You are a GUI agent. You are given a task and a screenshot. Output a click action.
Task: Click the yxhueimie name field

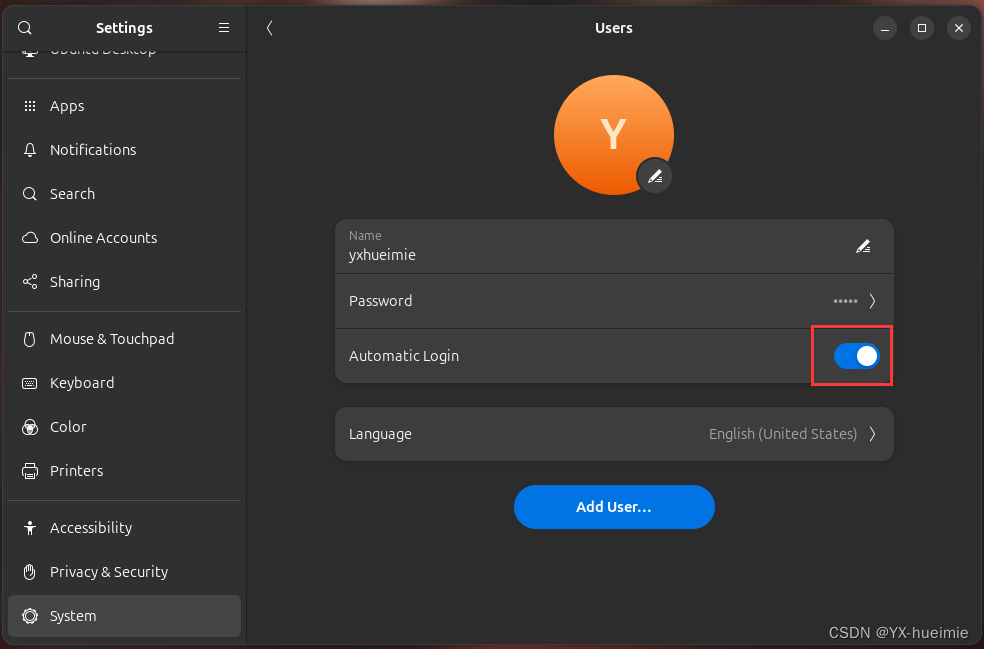click(x=614, y=247)
